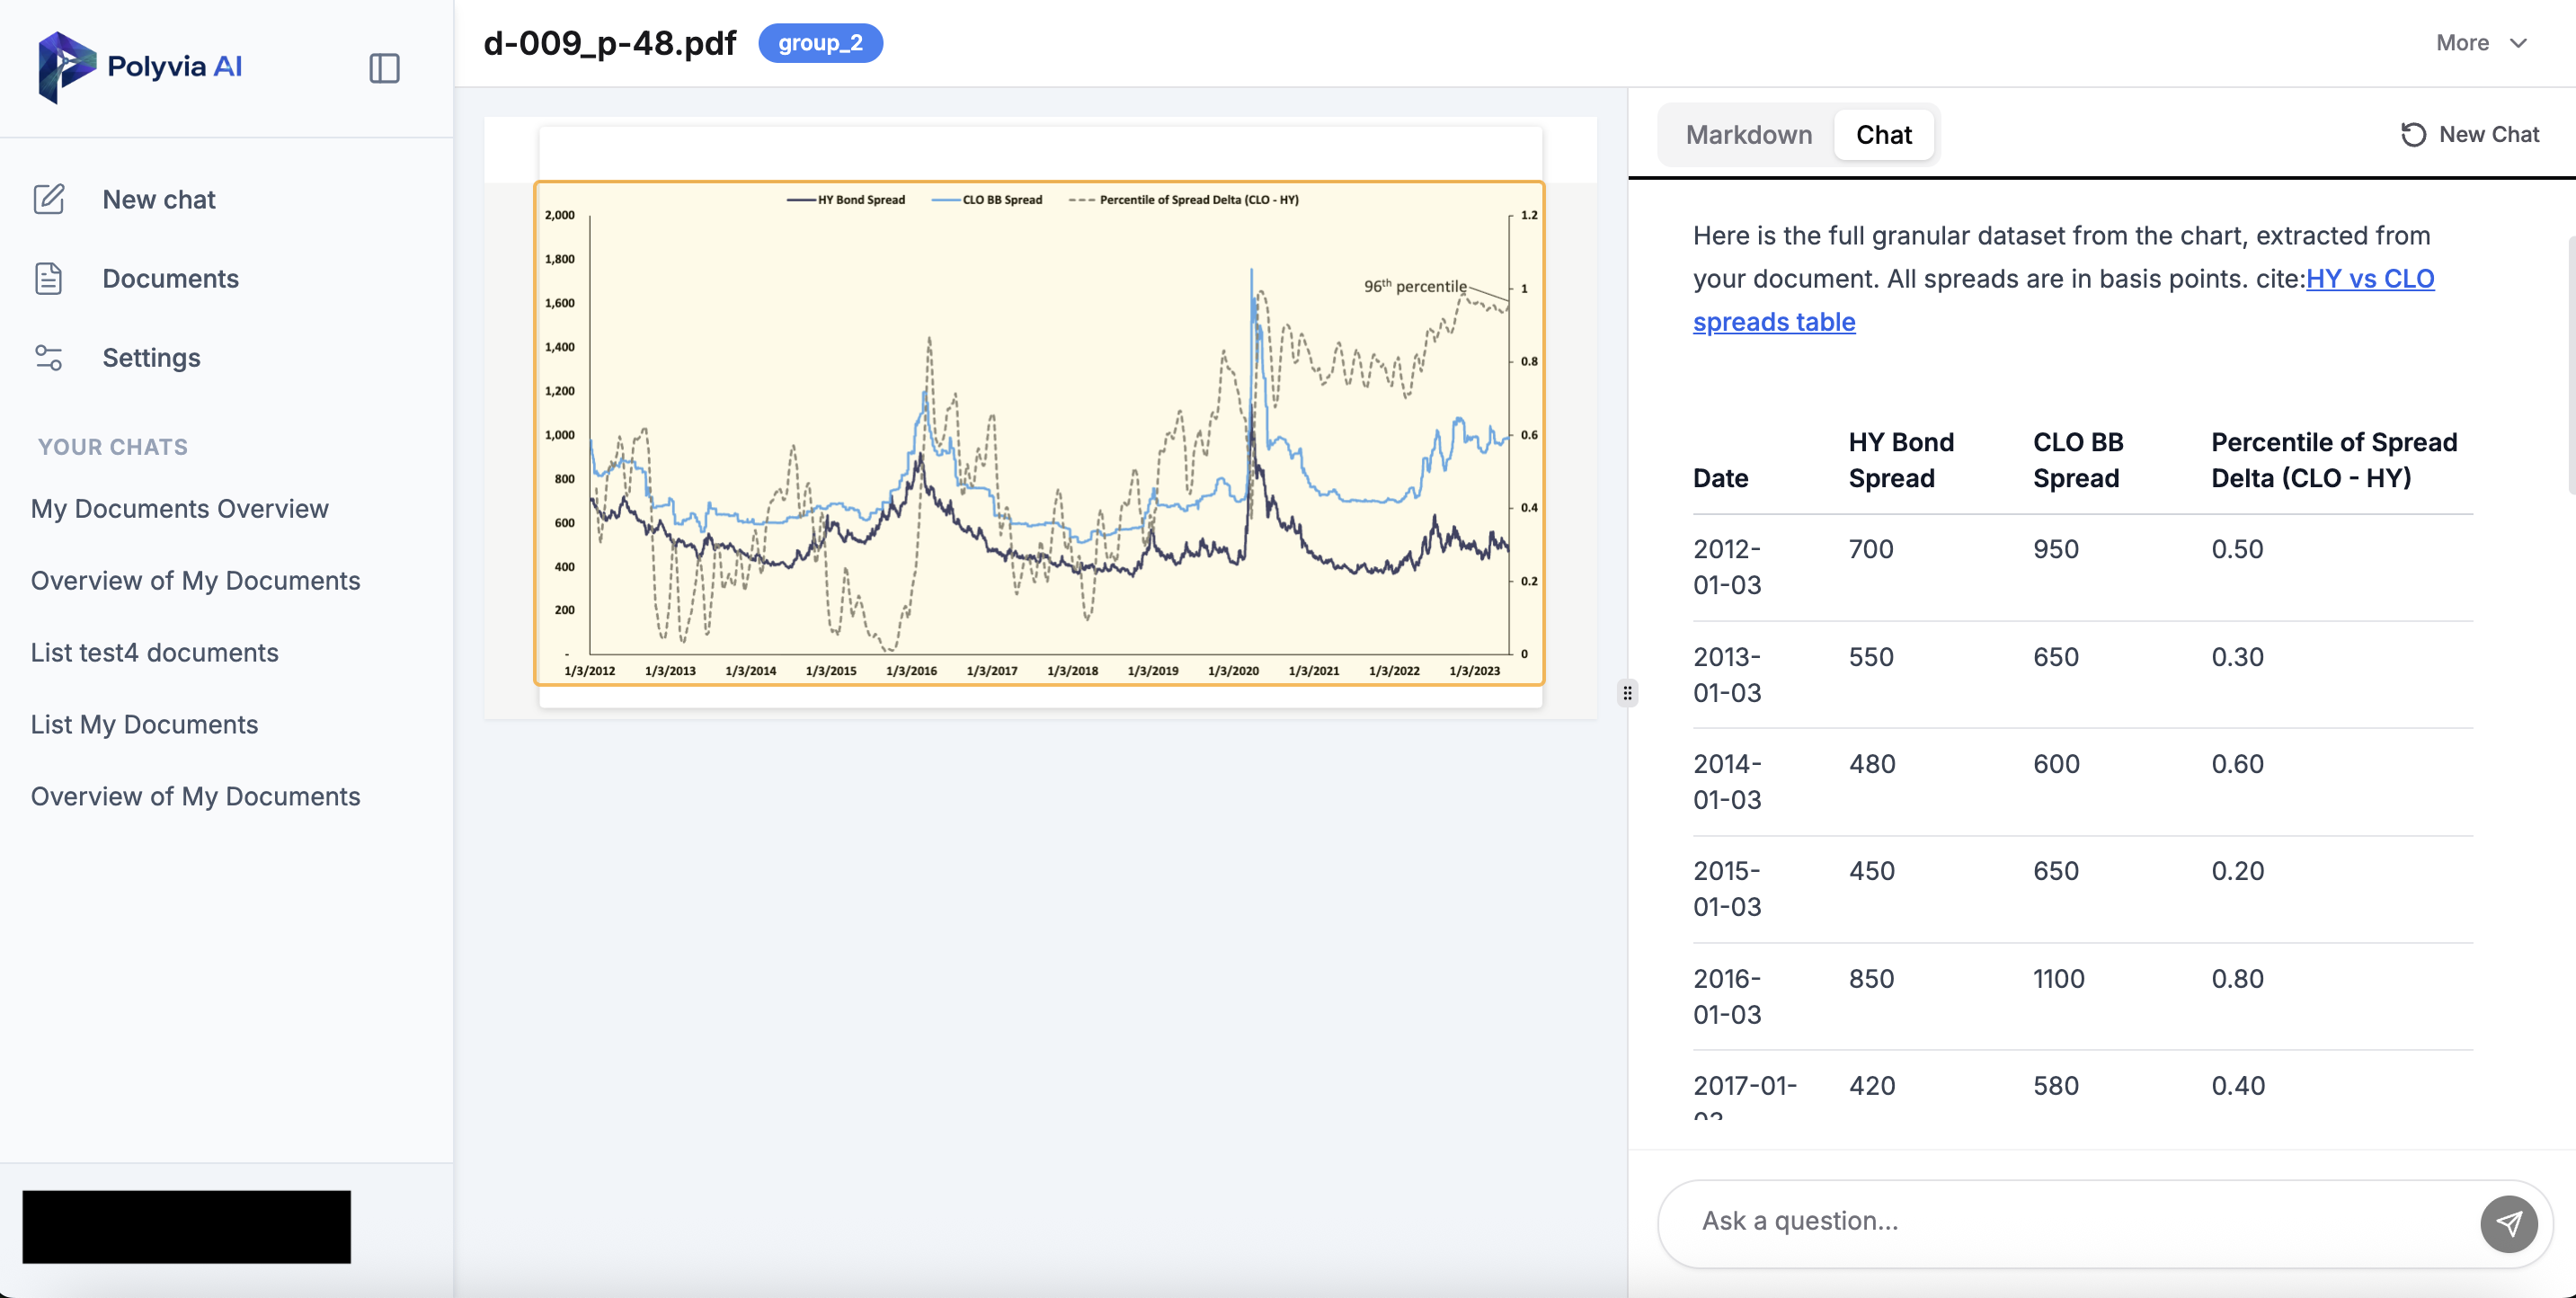Screen dimensions: 2576x1298
Task: Switch to the Markdown tab
Action: point(1748,134)
